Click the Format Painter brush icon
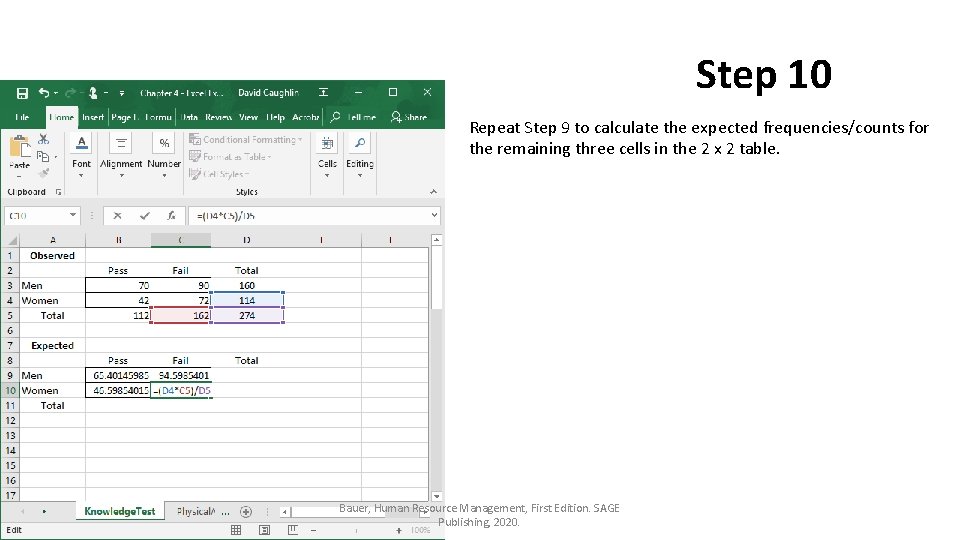Screen dimensions: 960x540 43,173
